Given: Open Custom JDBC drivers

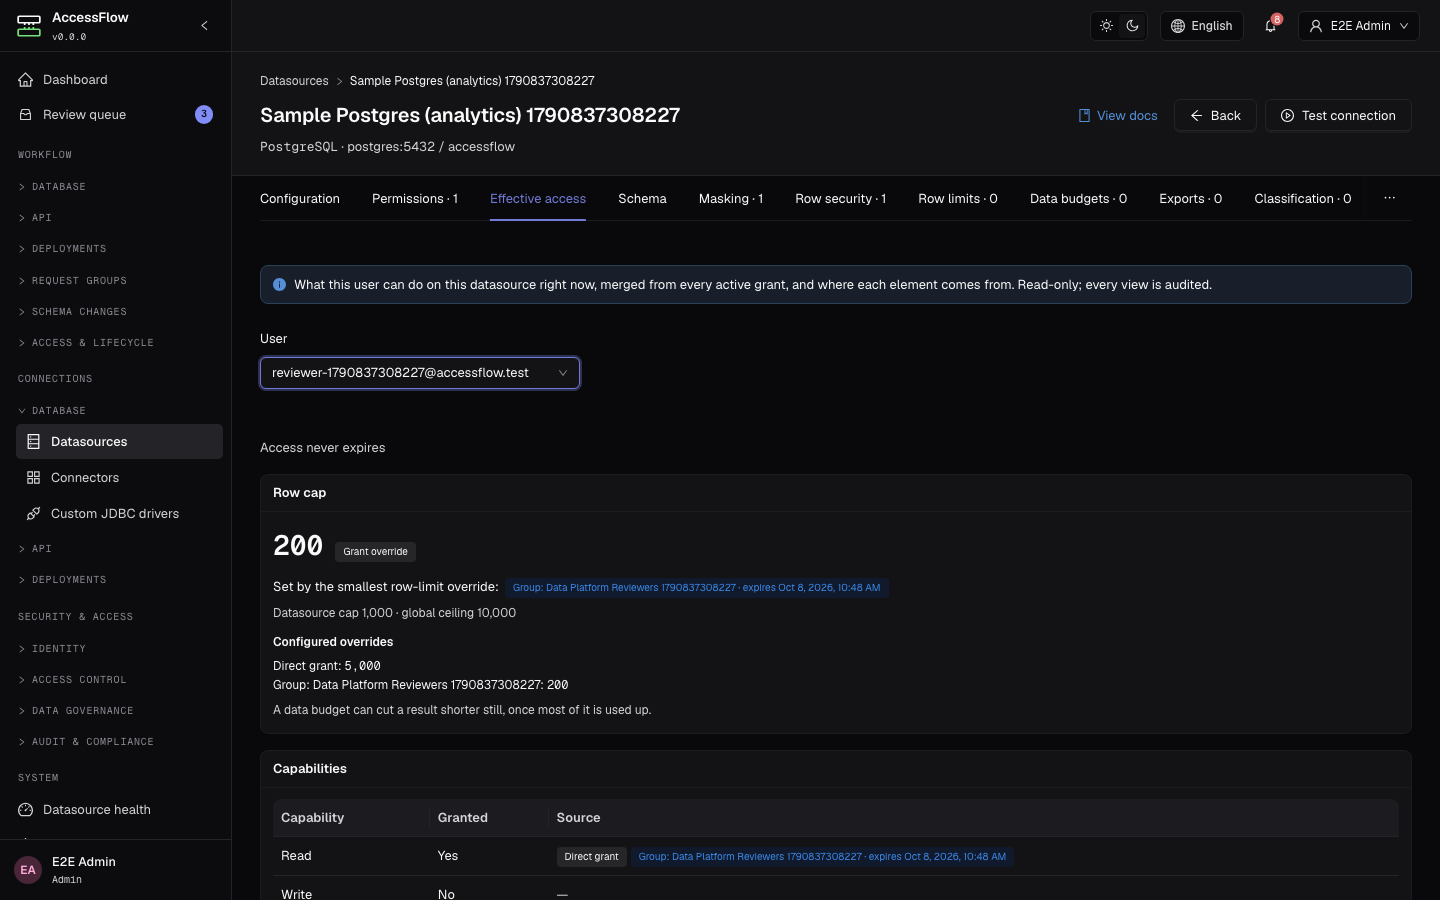Looking at the screenshot, I should [x=119, y=514].
